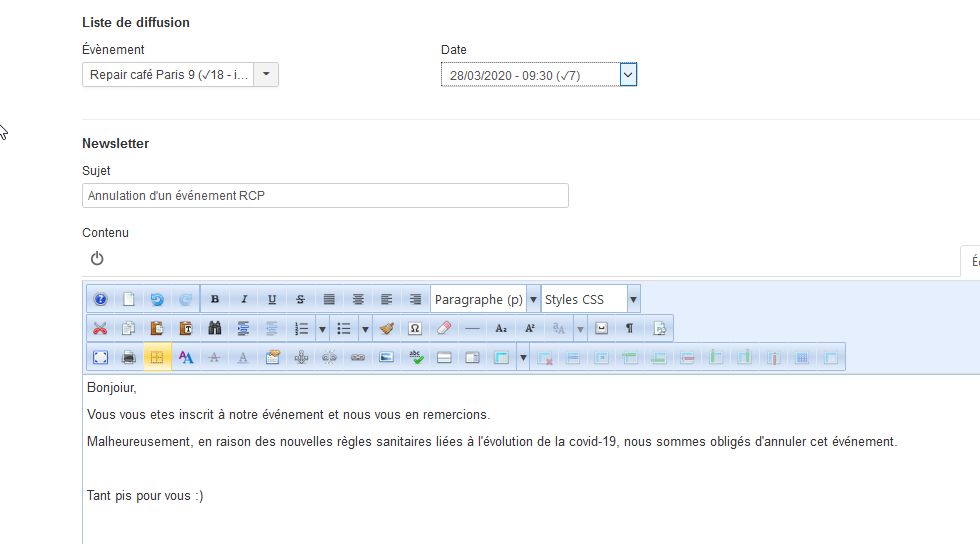Insert a bulleted list
Image resolution: width=980 pixels, height=544 pixels.
pos(344,328)
